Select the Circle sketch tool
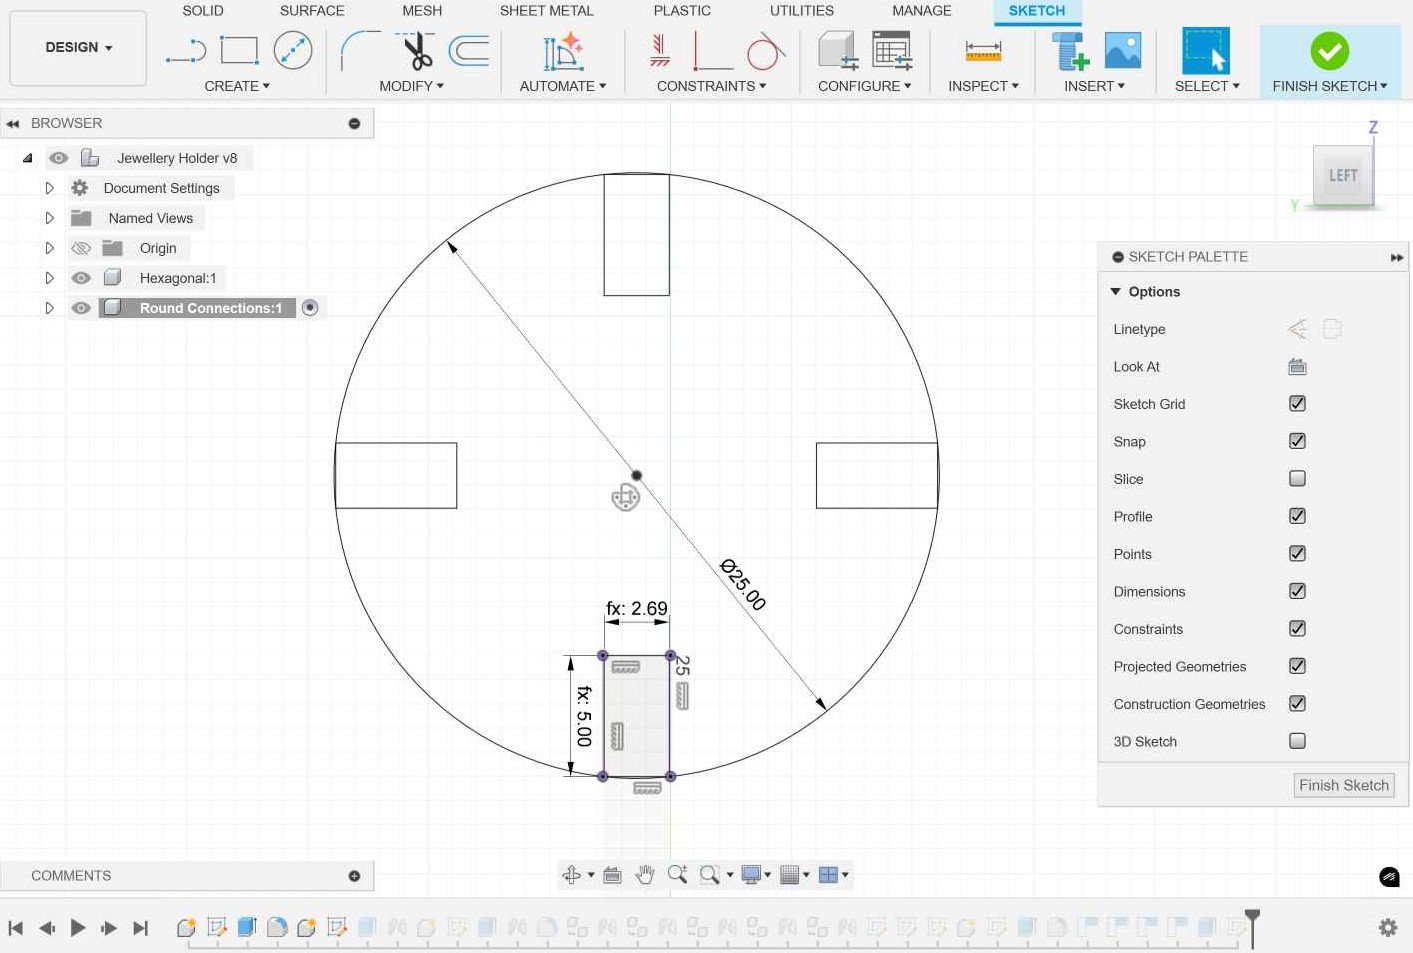 tap(293, 50)
